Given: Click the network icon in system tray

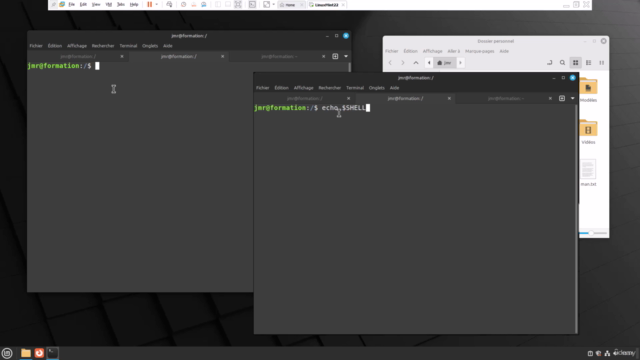Looking at the screenshot, I should tap(607, 353).
